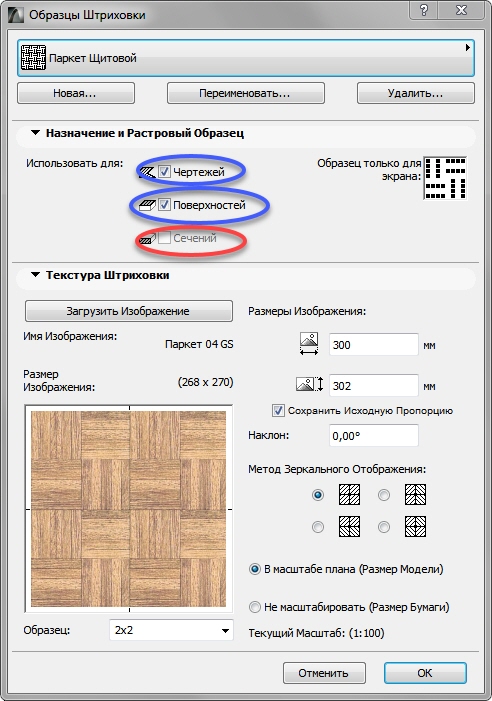Collapse the Текстура Штриховки section

point(35,275)
